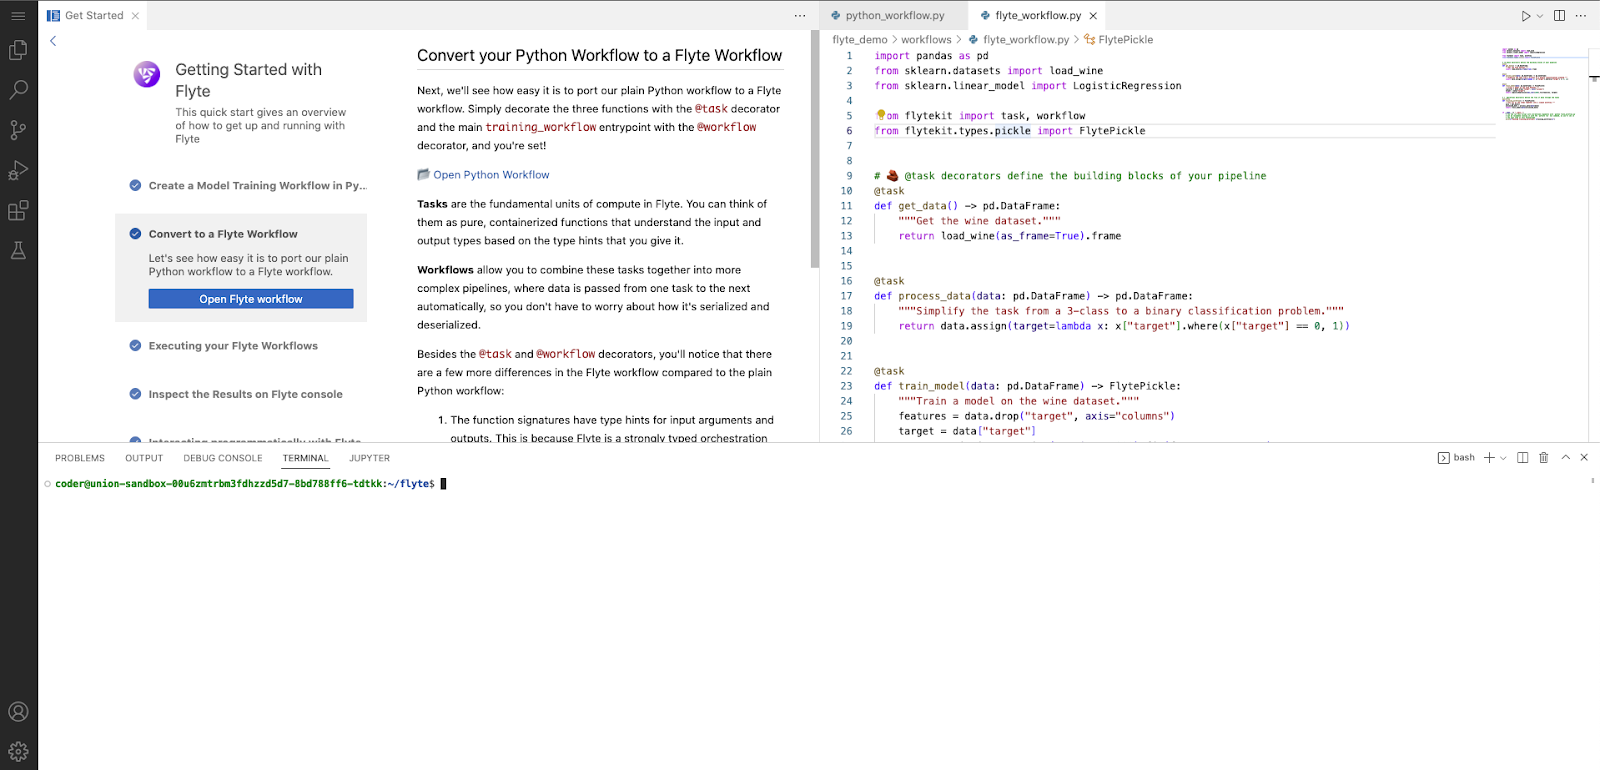1600x770 pixels.
Task: Open the Source Control view
Action: (18, 130)
